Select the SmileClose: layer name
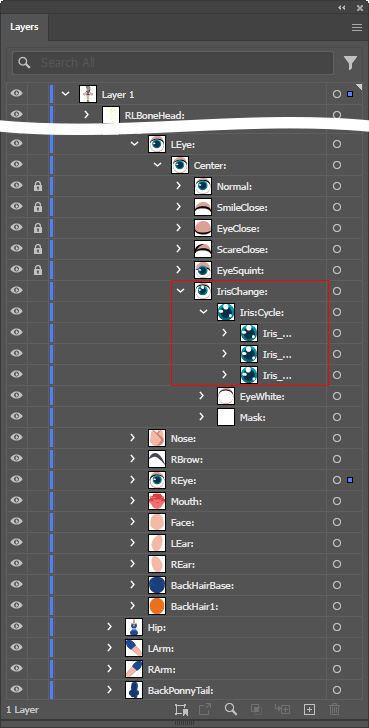 pyautogui.click(x=242, y=208)
